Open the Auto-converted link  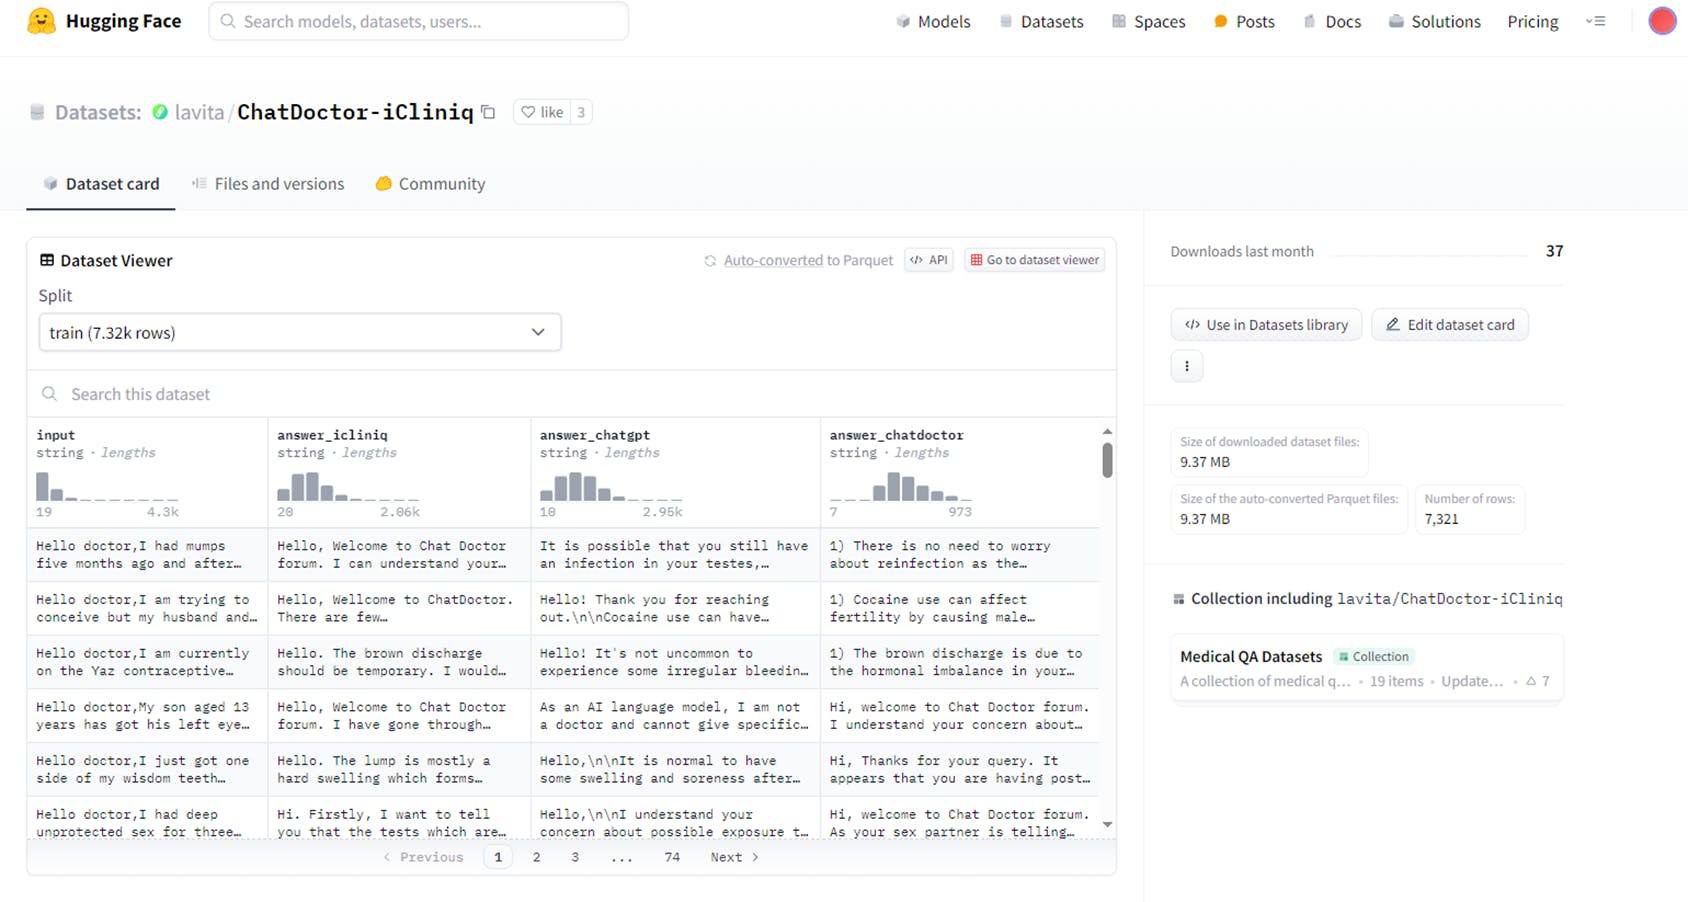coord(773,260)
